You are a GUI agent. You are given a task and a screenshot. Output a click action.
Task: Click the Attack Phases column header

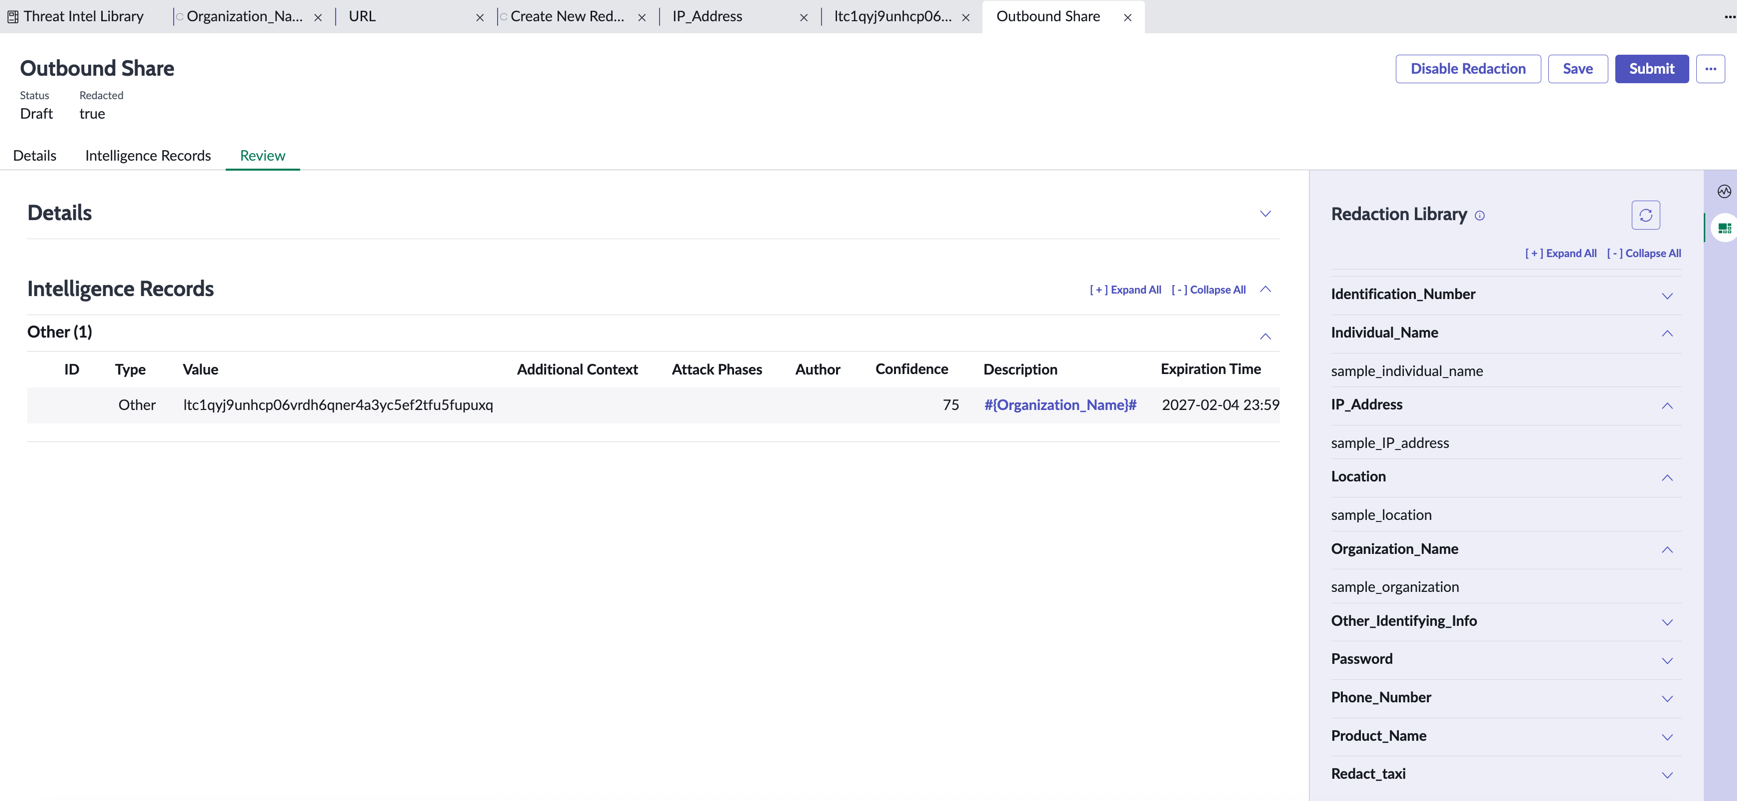[x=717, y=369]
